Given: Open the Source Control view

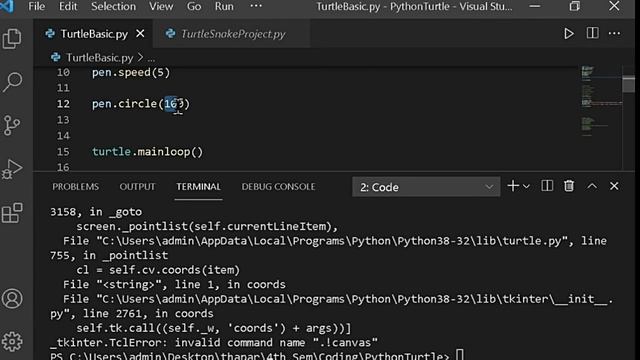Looking at the screenshot, I should tap(11, 125).
